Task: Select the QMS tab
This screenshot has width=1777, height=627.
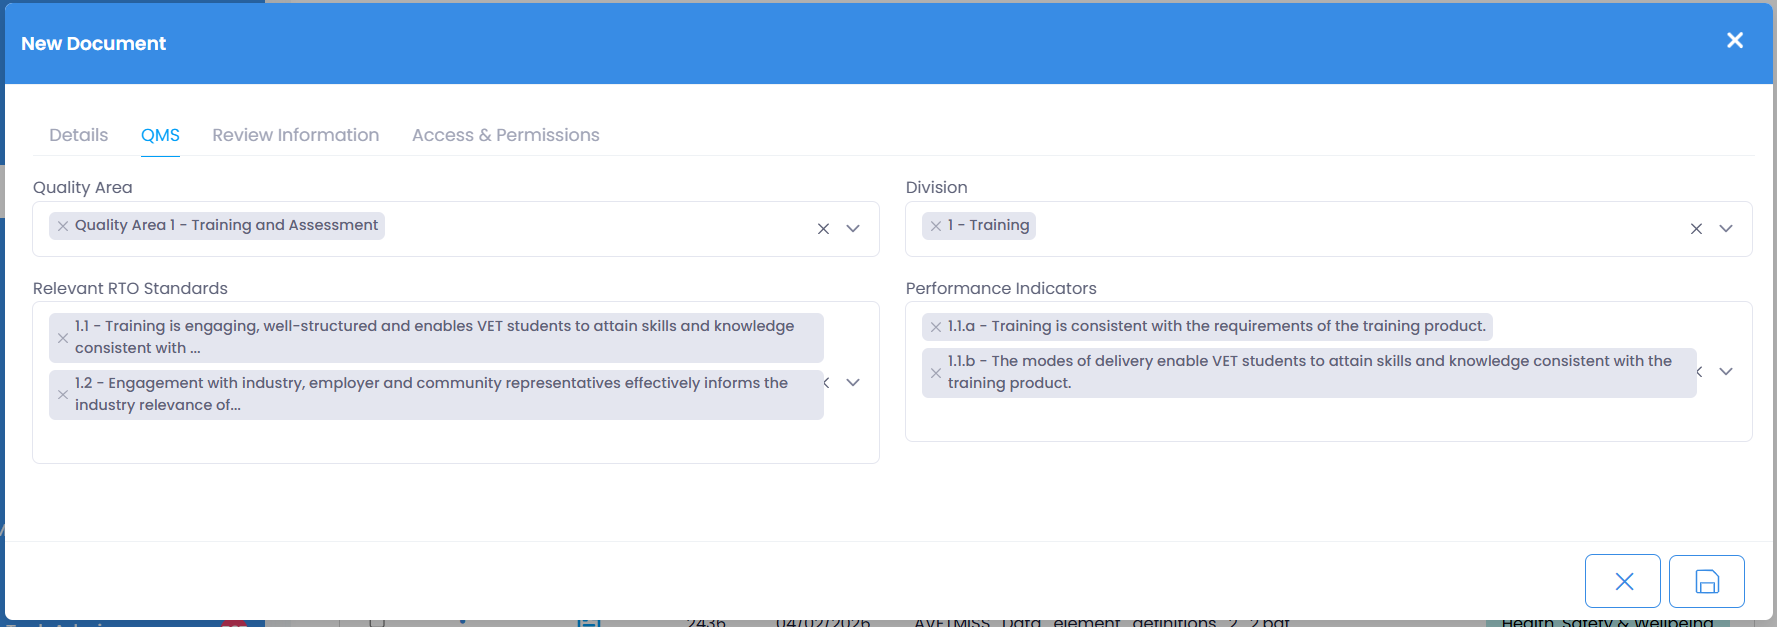Action: (x=160, y=135)
